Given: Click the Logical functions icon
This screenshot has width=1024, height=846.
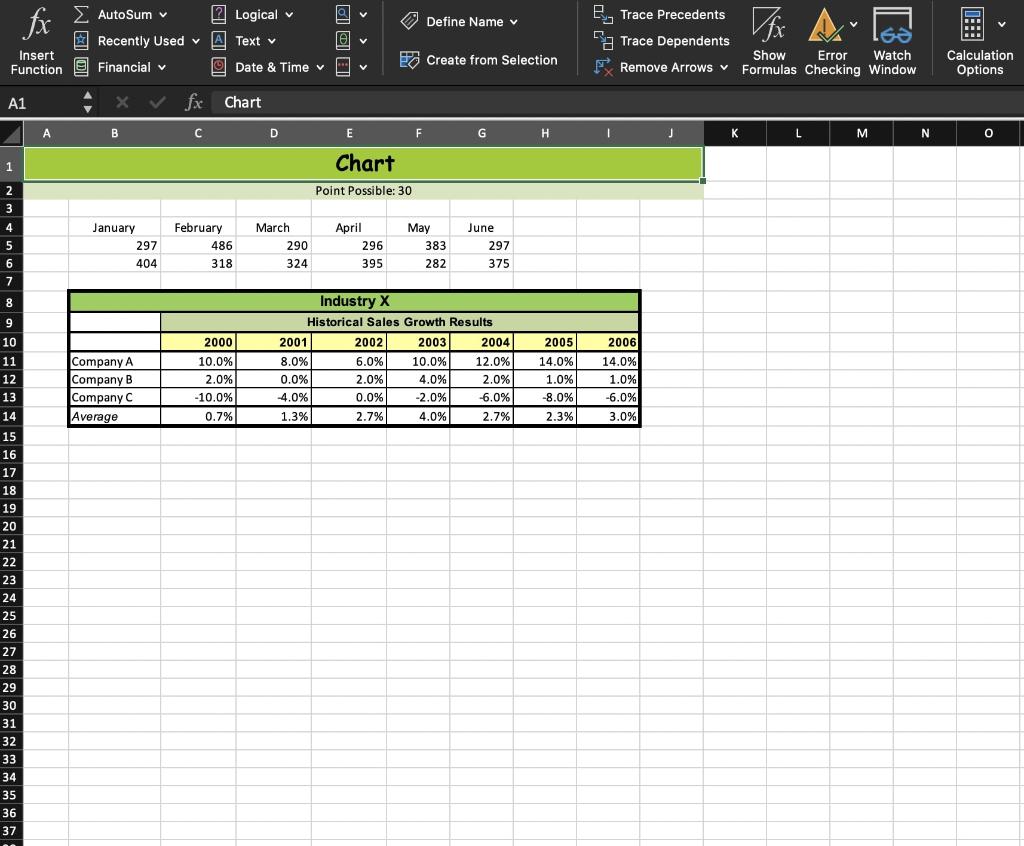Looking at the screenshot, I should (x=219, y=14).
